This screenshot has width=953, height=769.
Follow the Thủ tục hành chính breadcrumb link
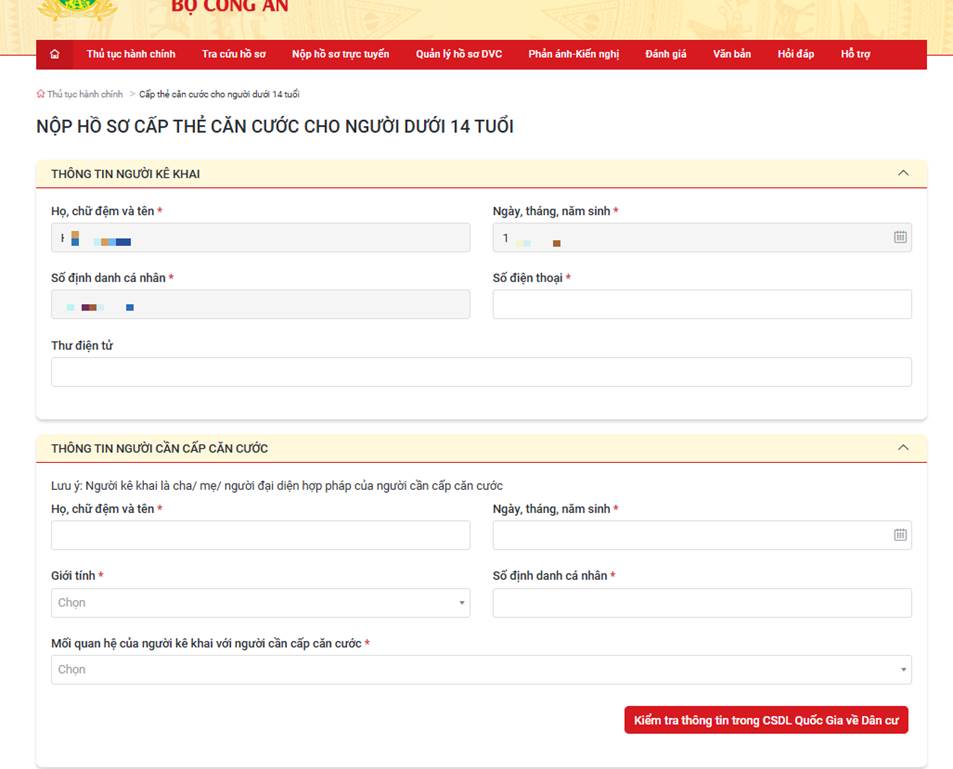click(85, 94)
